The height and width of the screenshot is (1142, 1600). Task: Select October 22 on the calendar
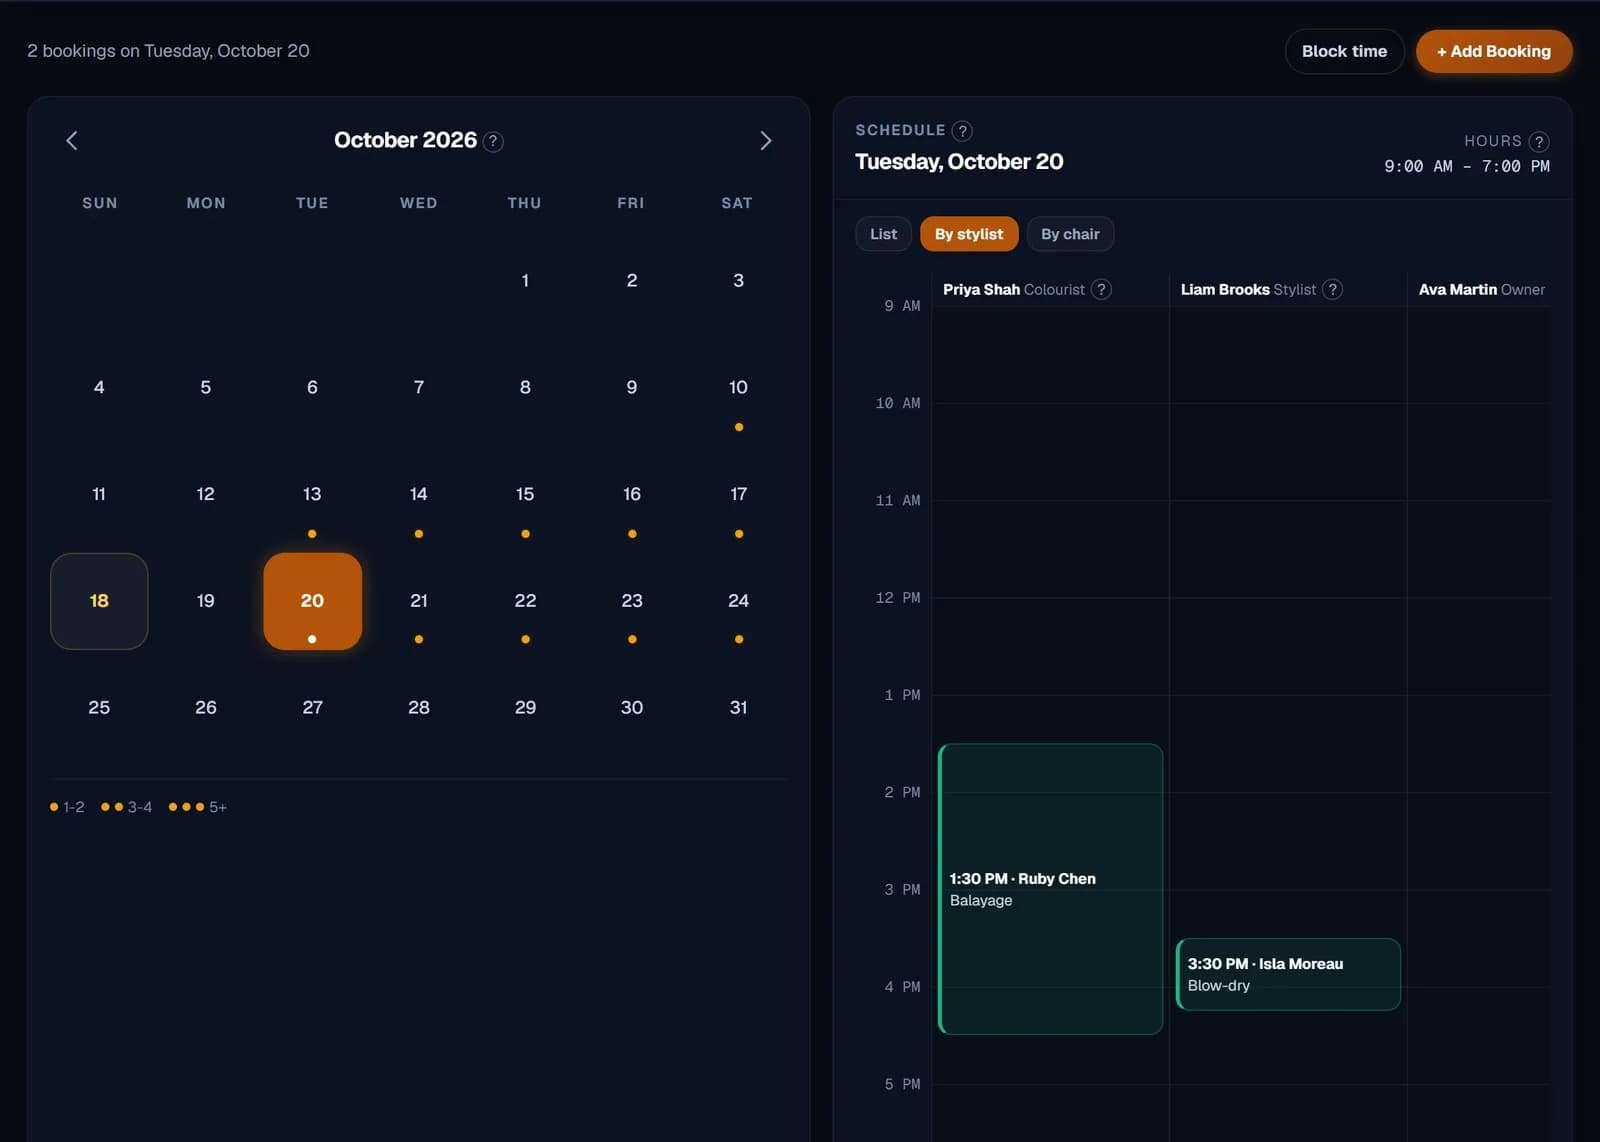point(525,601)
